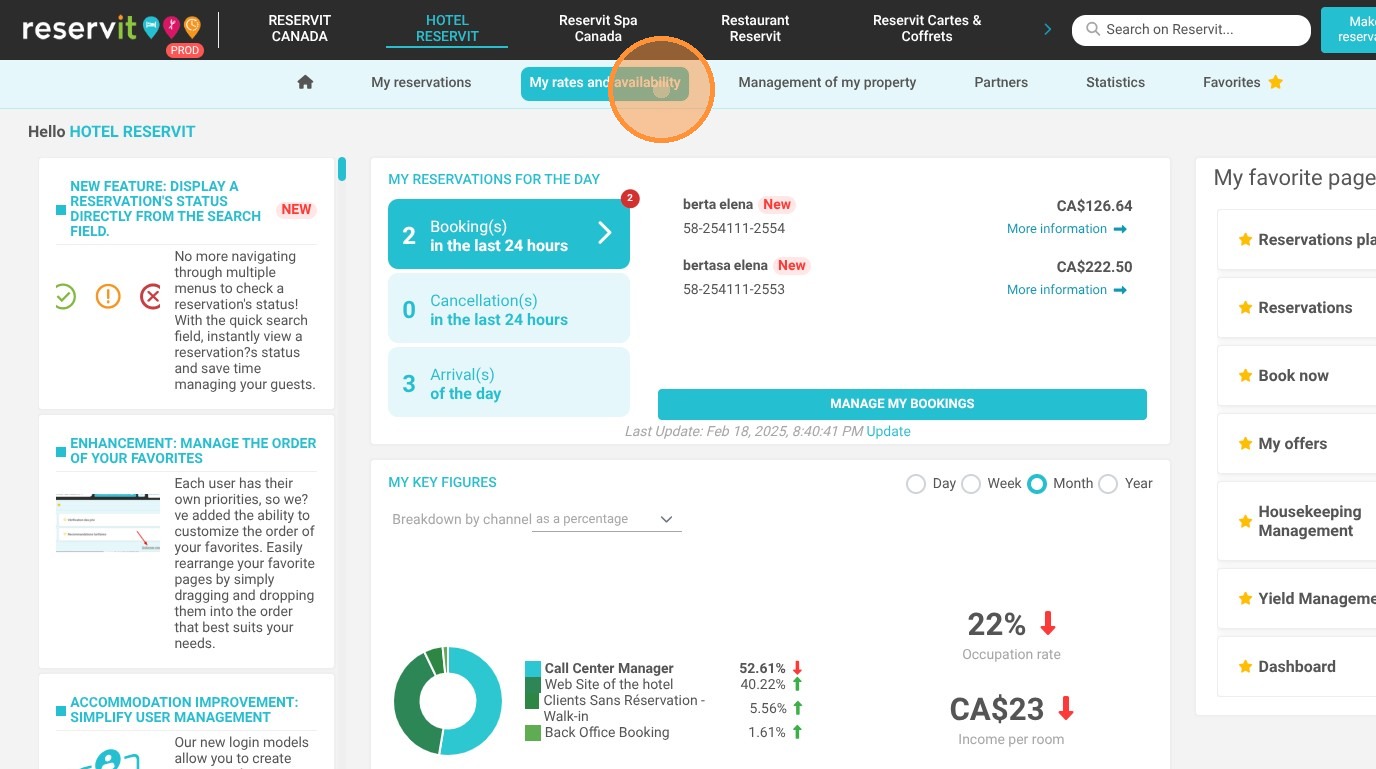This screenshot has height=769, width=1376.
Task: Click the star icon beside Book now
Action: coord(1245,376)
